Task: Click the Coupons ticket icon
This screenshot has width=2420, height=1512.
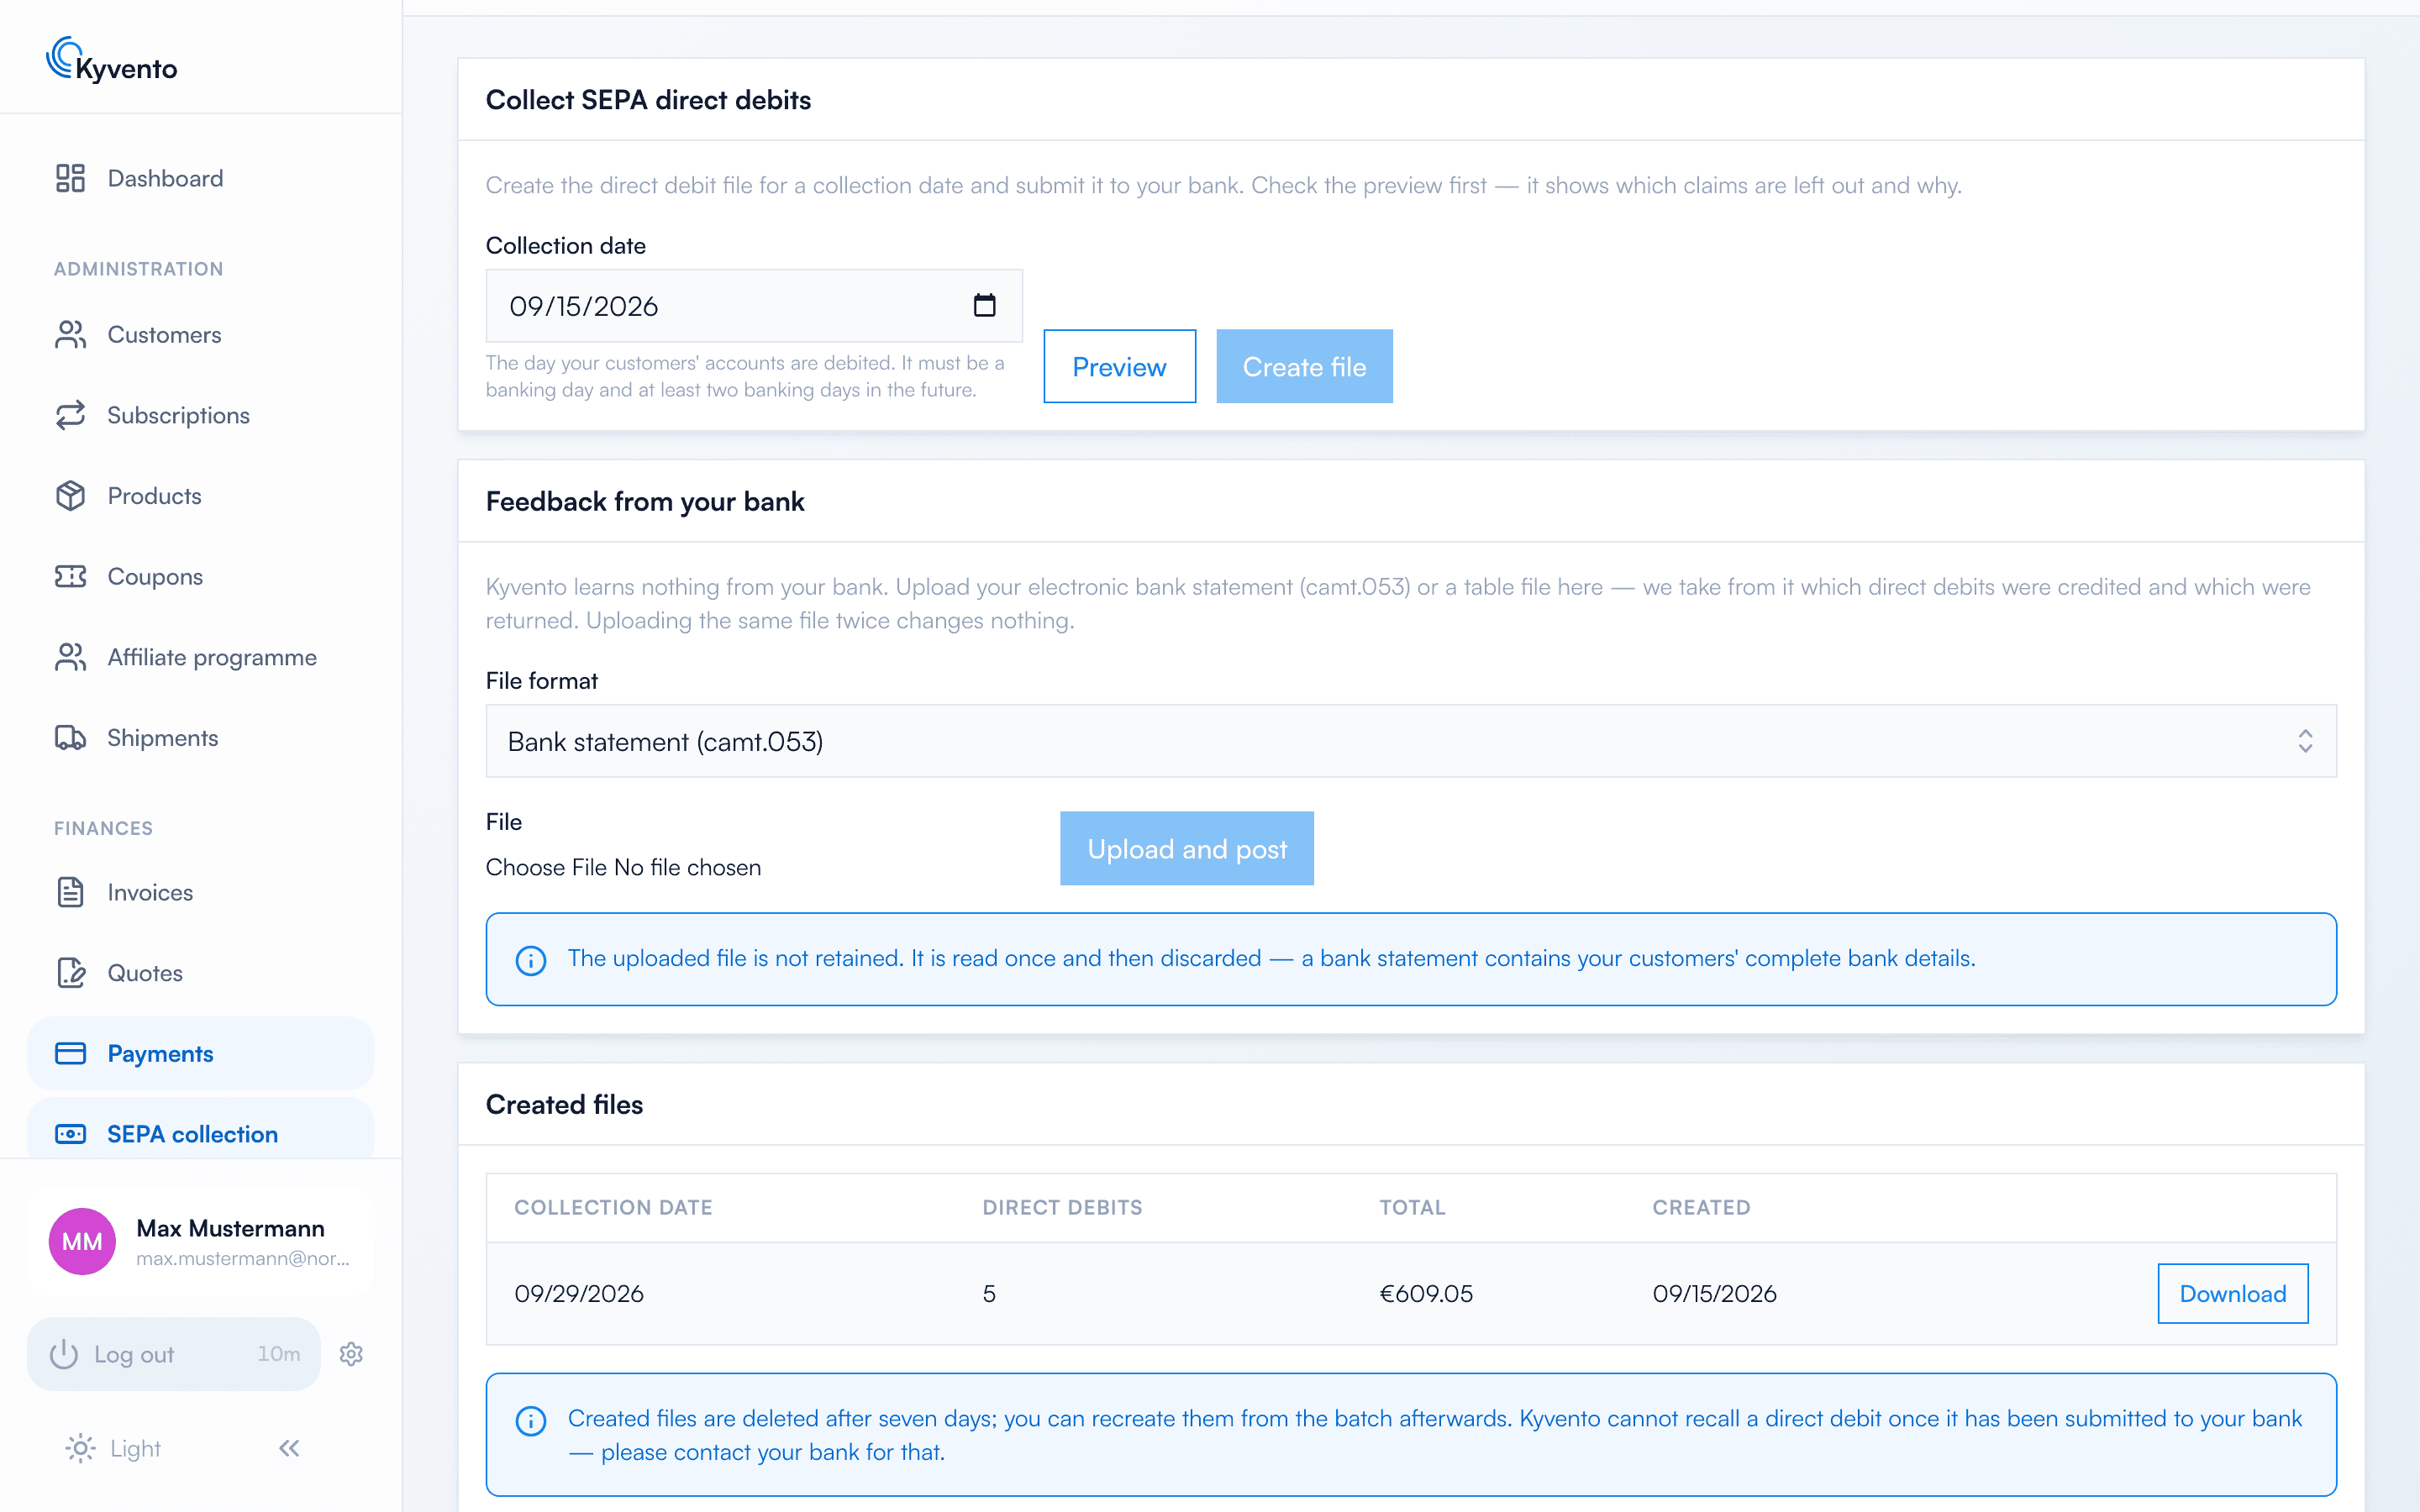Action: pyautogui.click(x=70, y=576)
